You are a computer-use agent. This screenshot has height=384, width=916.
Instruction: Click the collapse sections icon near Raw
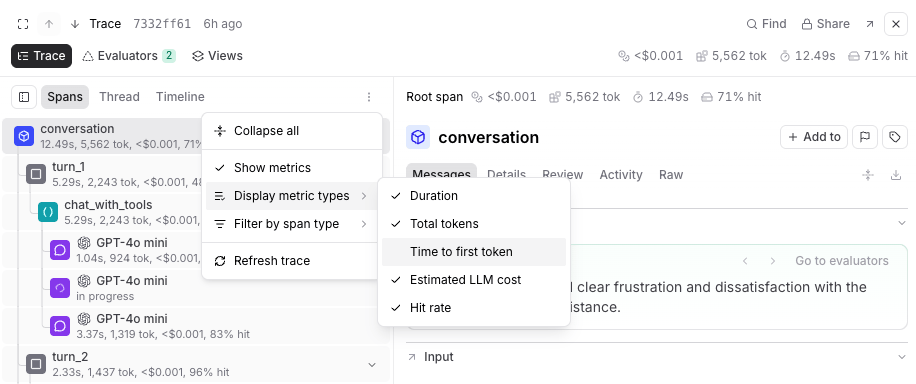(868, 175)
